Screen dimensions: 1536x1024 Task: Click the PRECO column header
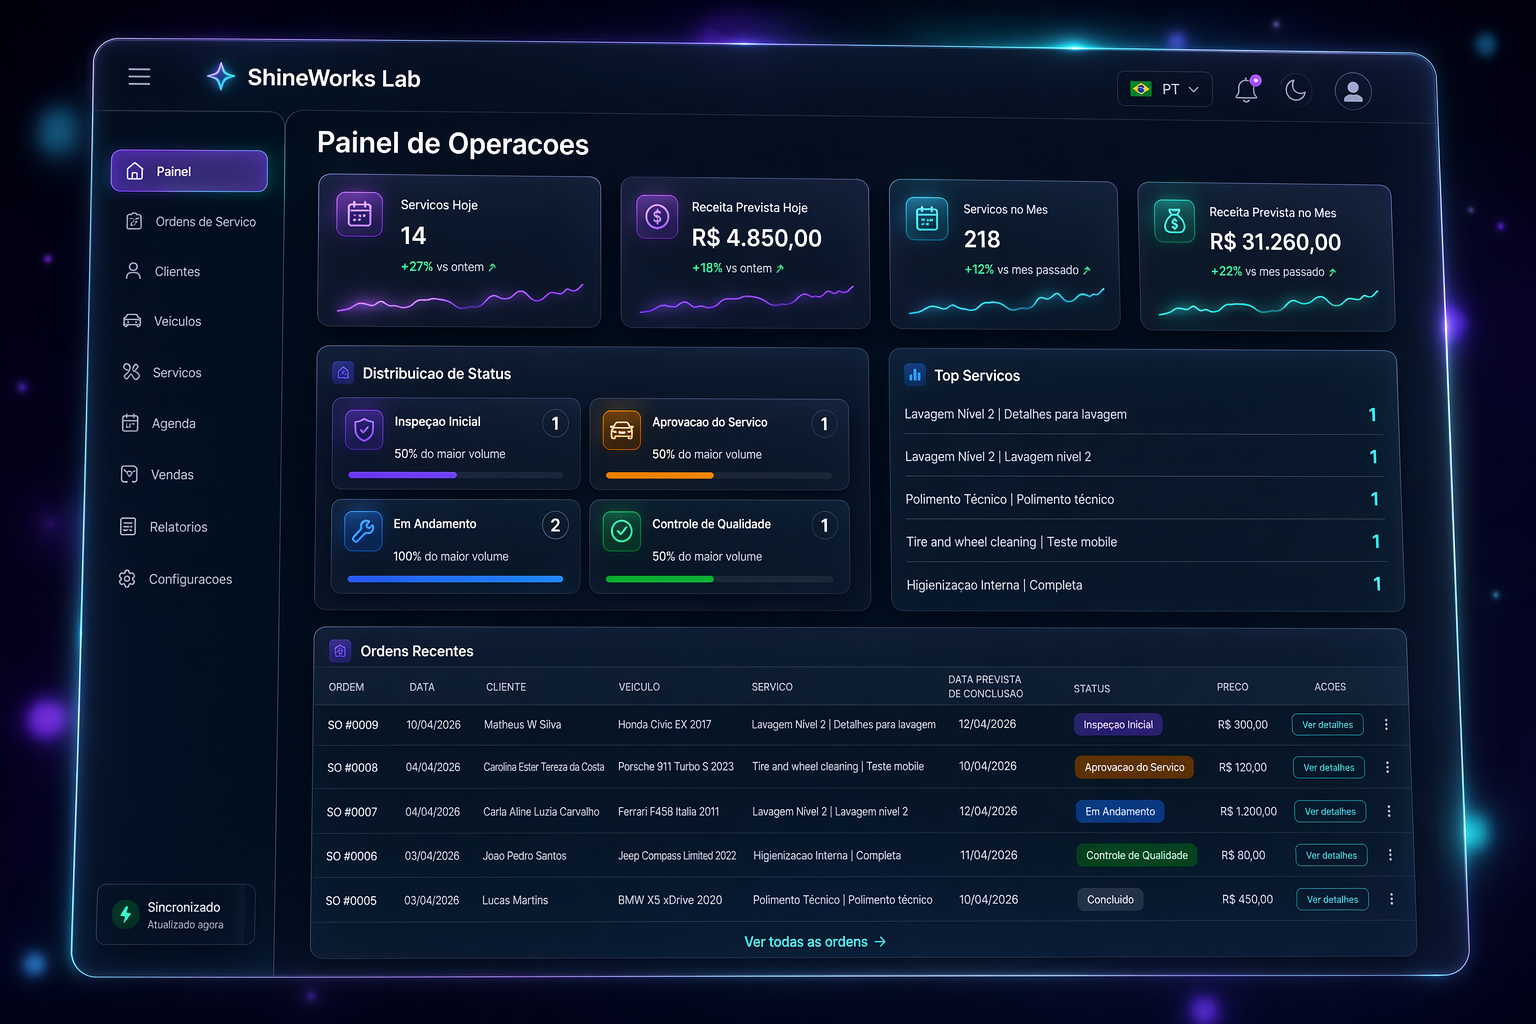(x=1232, y=687)
